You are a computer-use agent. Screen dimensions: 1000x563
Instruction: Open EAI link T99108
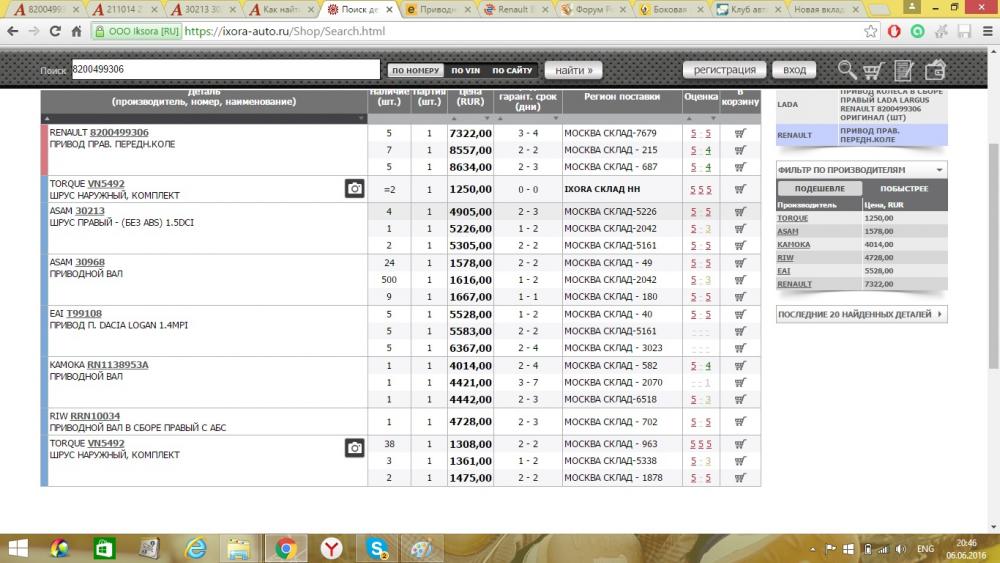click(x=84, y=314)
